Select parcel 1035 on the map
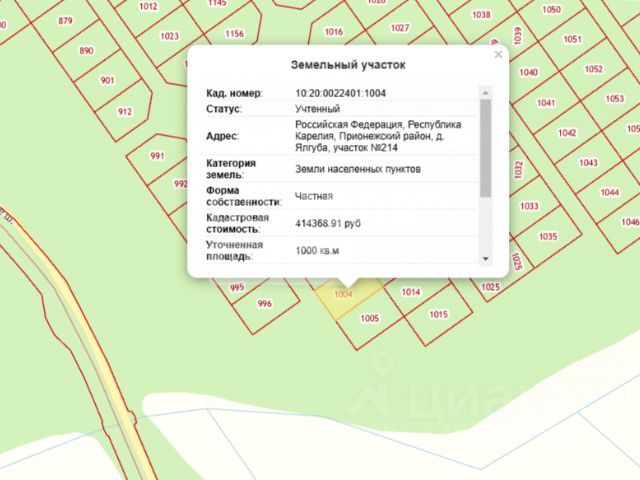This screenshot has width=640, height=480. (548, 236)
